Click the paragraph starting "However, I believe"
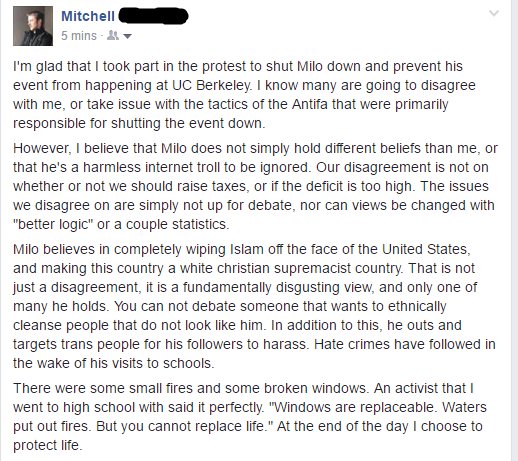Image resolution: width=518 pixels, height=461 pixels. 255,186
